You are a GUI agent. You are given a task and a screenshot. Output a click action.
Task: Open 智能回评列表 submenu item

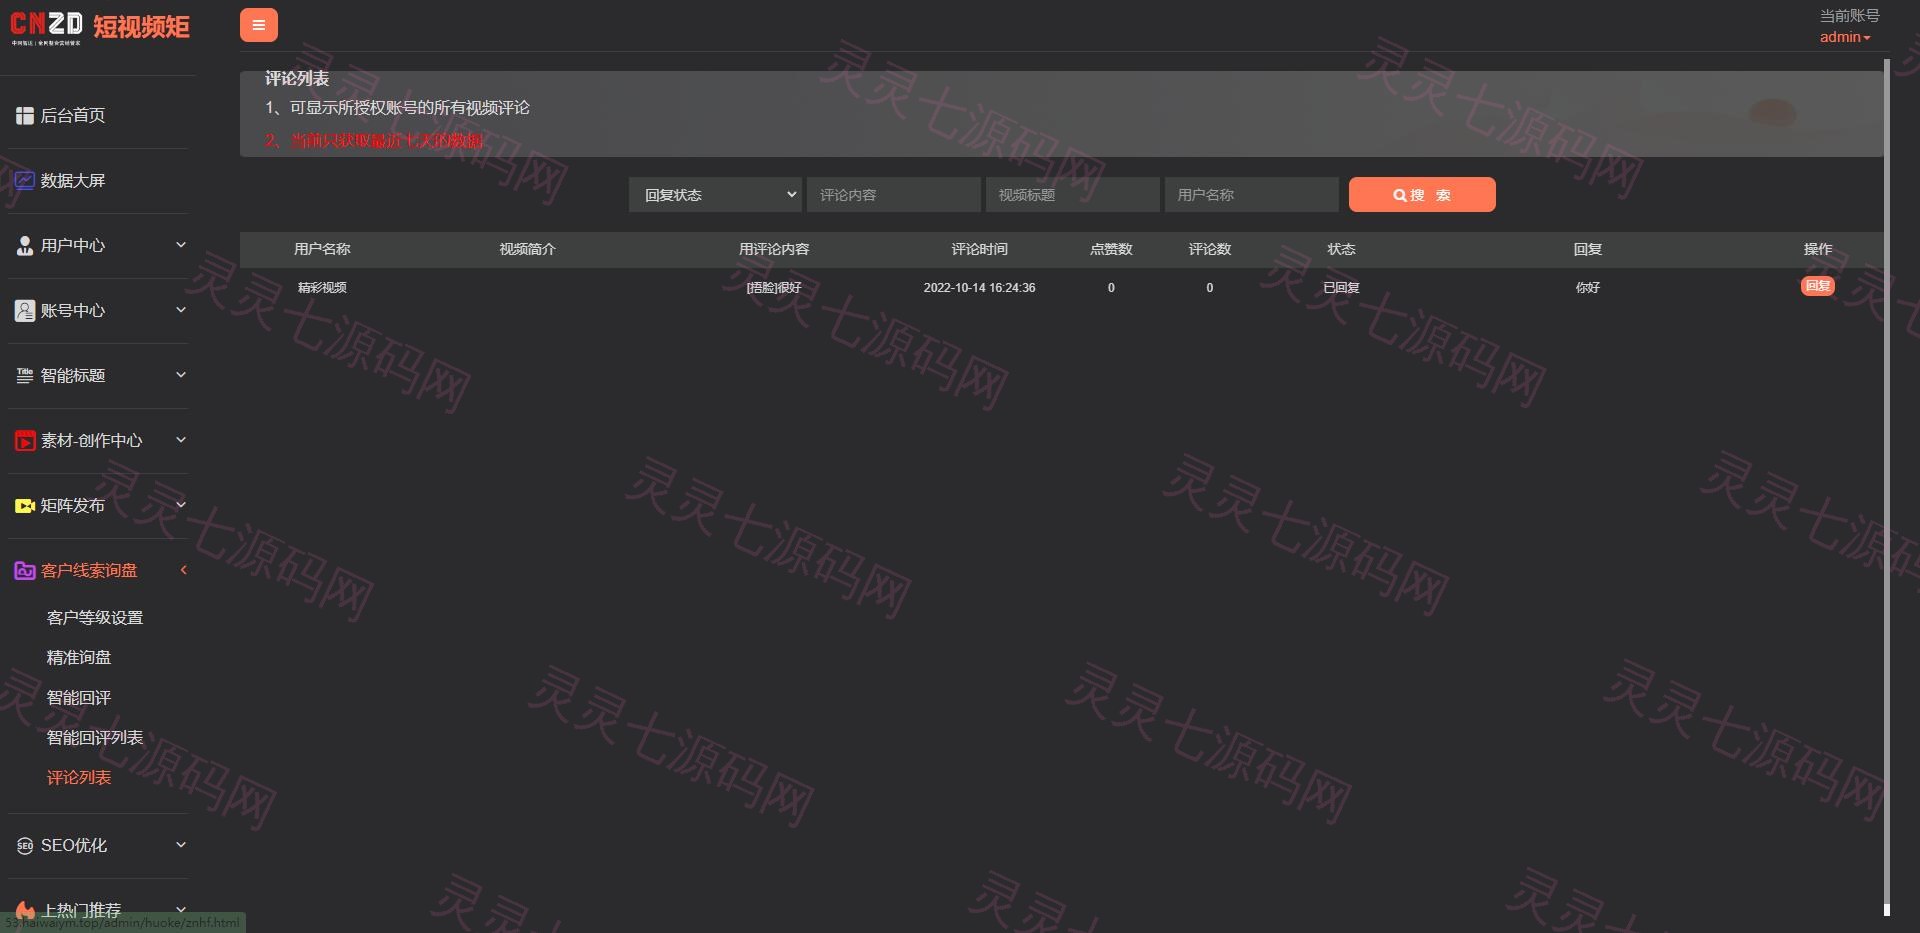(x=95, y=738)
